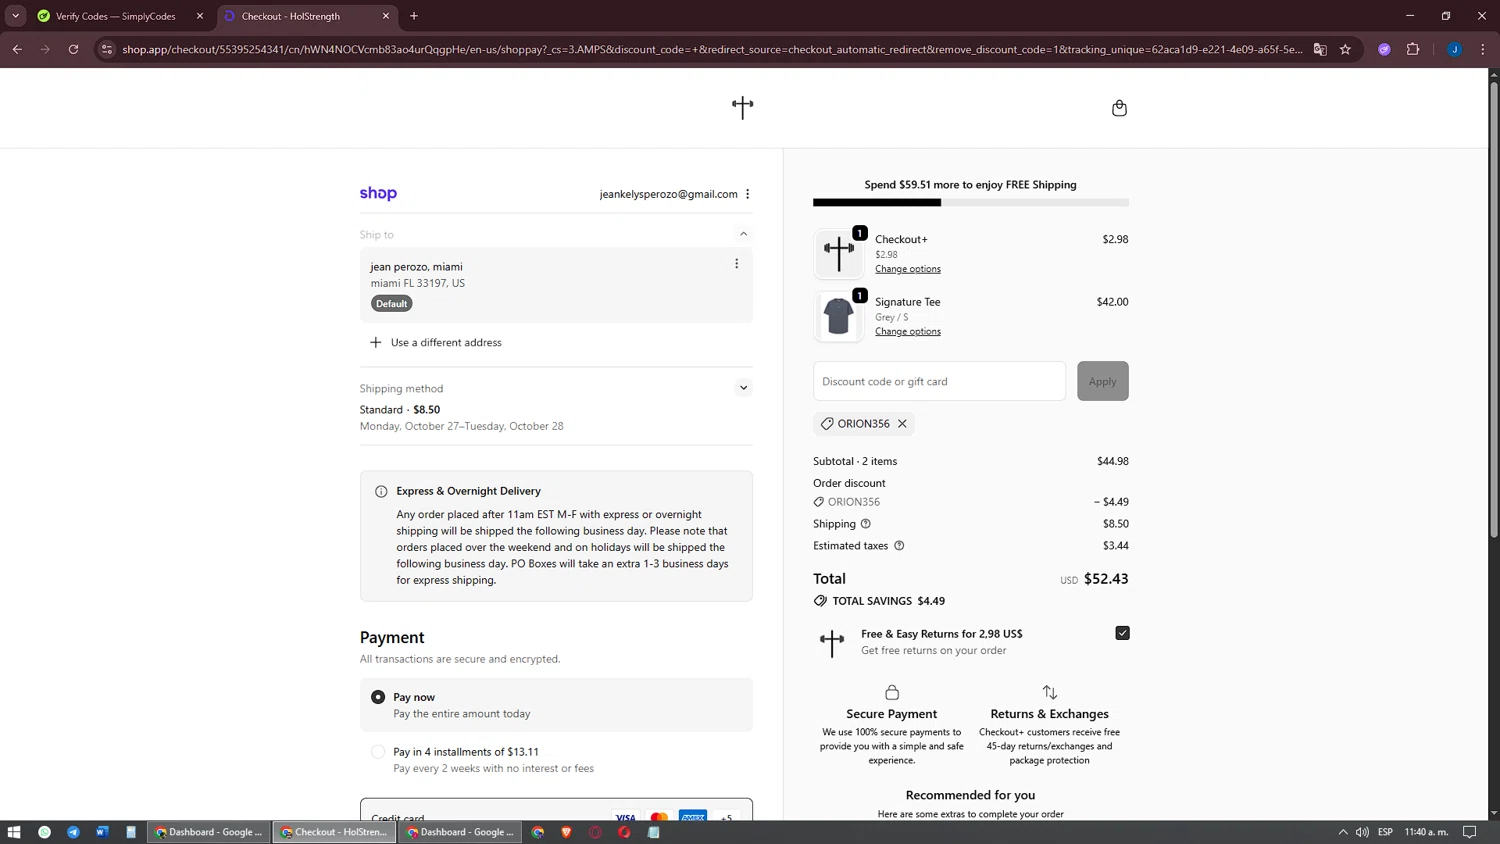Click the Express & Overnight Delivery info icon

pyautogui.click(x=381, y=492)
